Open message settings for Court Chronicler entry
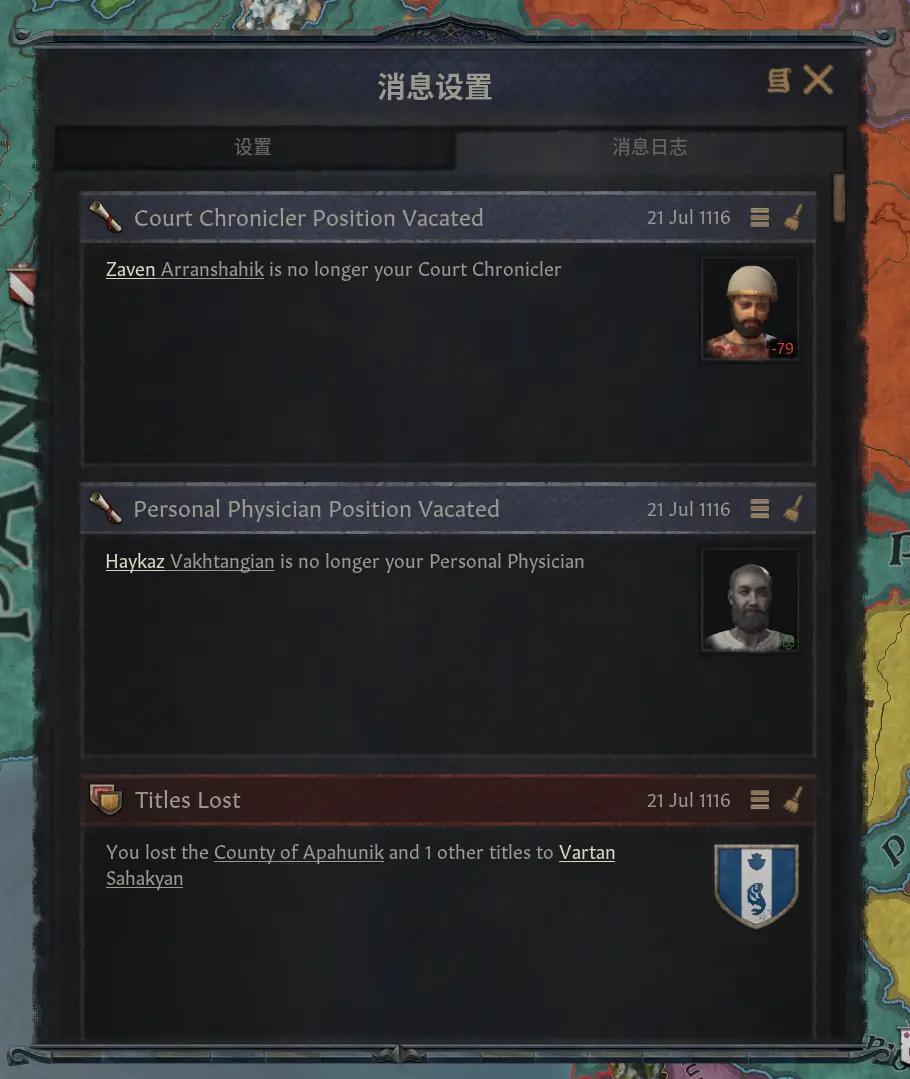Image resolution: width=910 pixels, height=1079 pixels. pyautogui.click(x=759, y=217)
